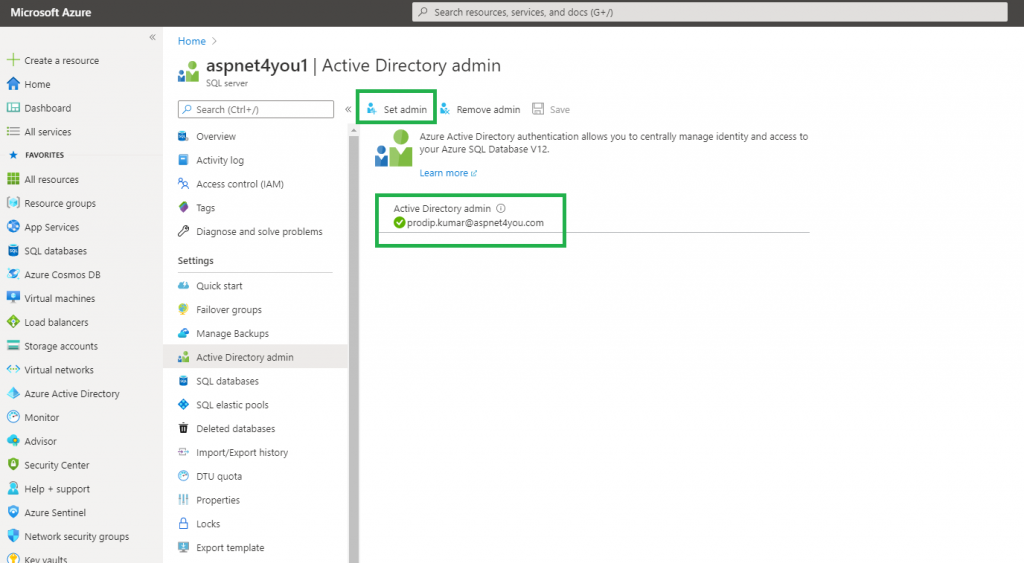The image size is (1024, 563).
Task: Click the Create a resource plus icon
Action: (x=13, y=60)
